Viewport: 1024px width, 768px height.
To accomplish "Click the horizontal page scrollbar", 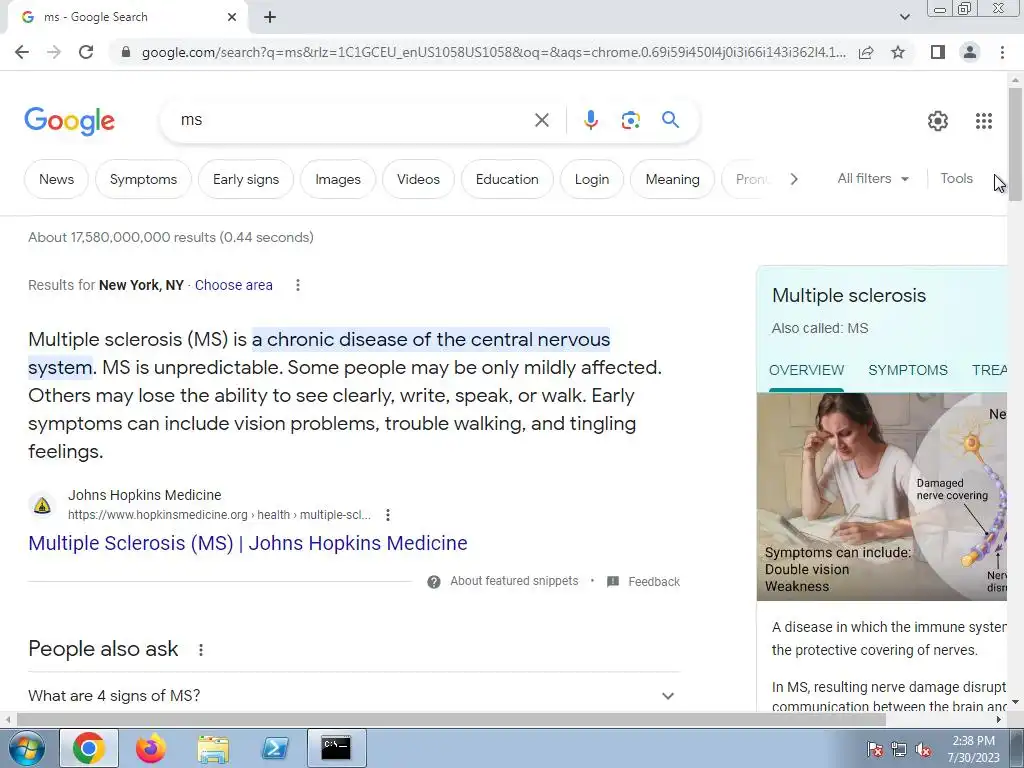I will click(451, 719).
